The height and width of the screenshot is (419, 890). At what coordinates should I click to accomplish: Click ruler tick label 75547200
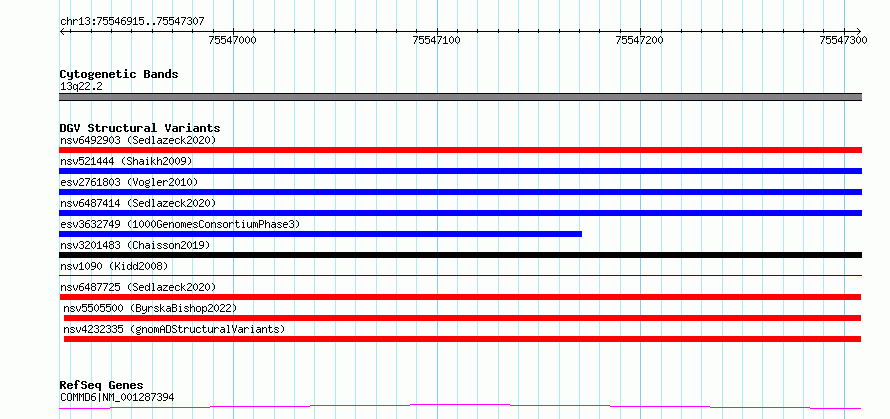[x=640, y=40]
